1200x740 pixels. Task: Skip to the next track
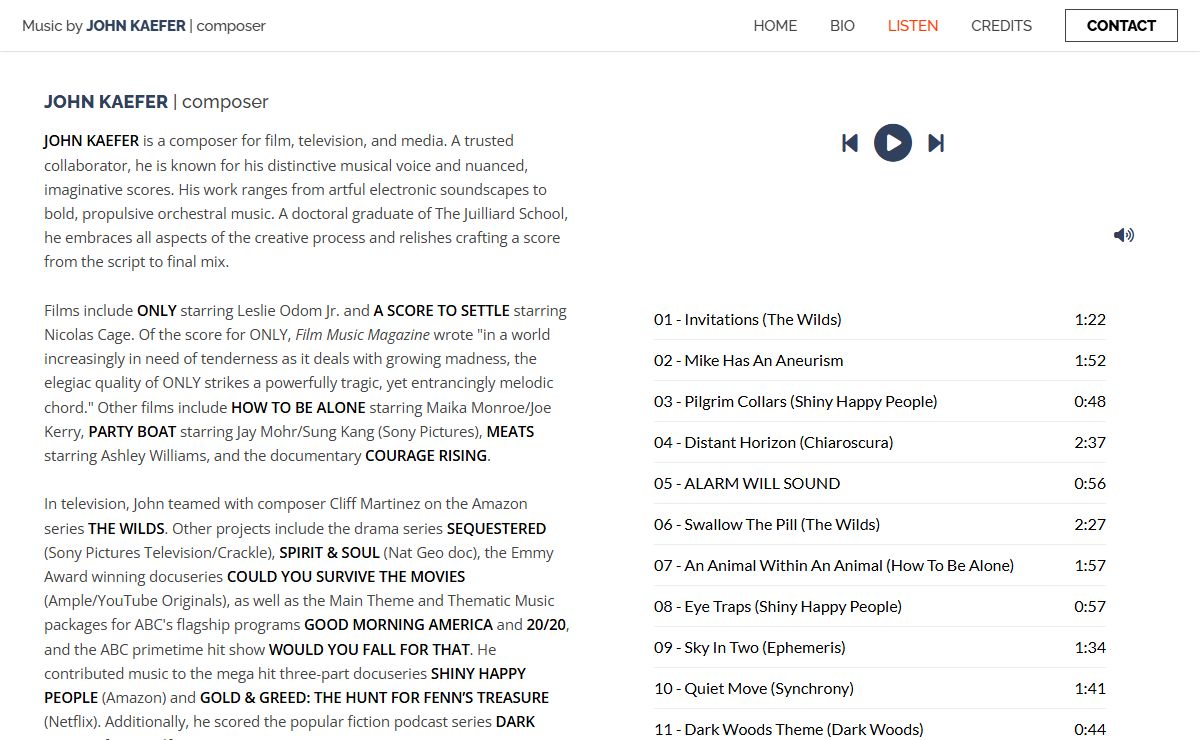tap(936, 143)
